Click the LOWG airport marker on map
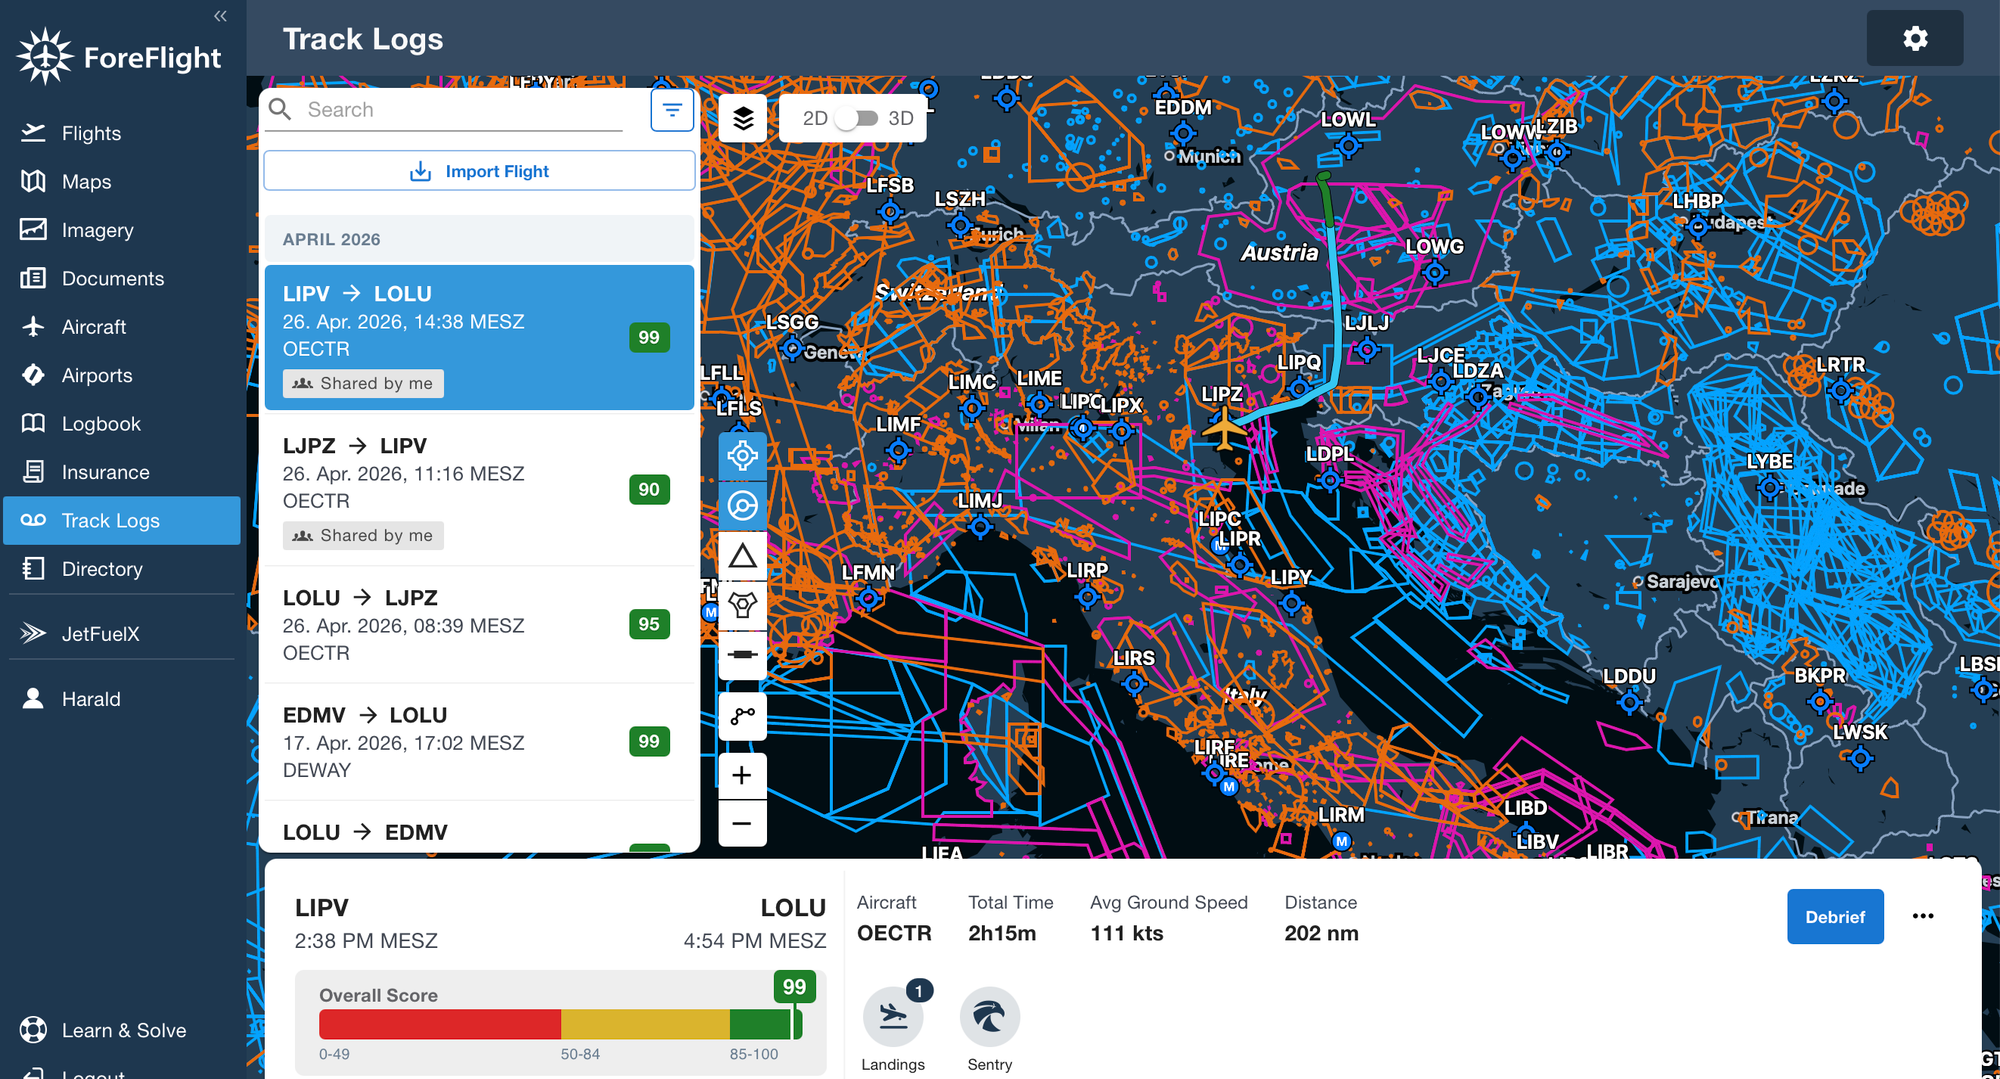Viewport: 2000px width, 1079px height. click(x=1435, y=271)
